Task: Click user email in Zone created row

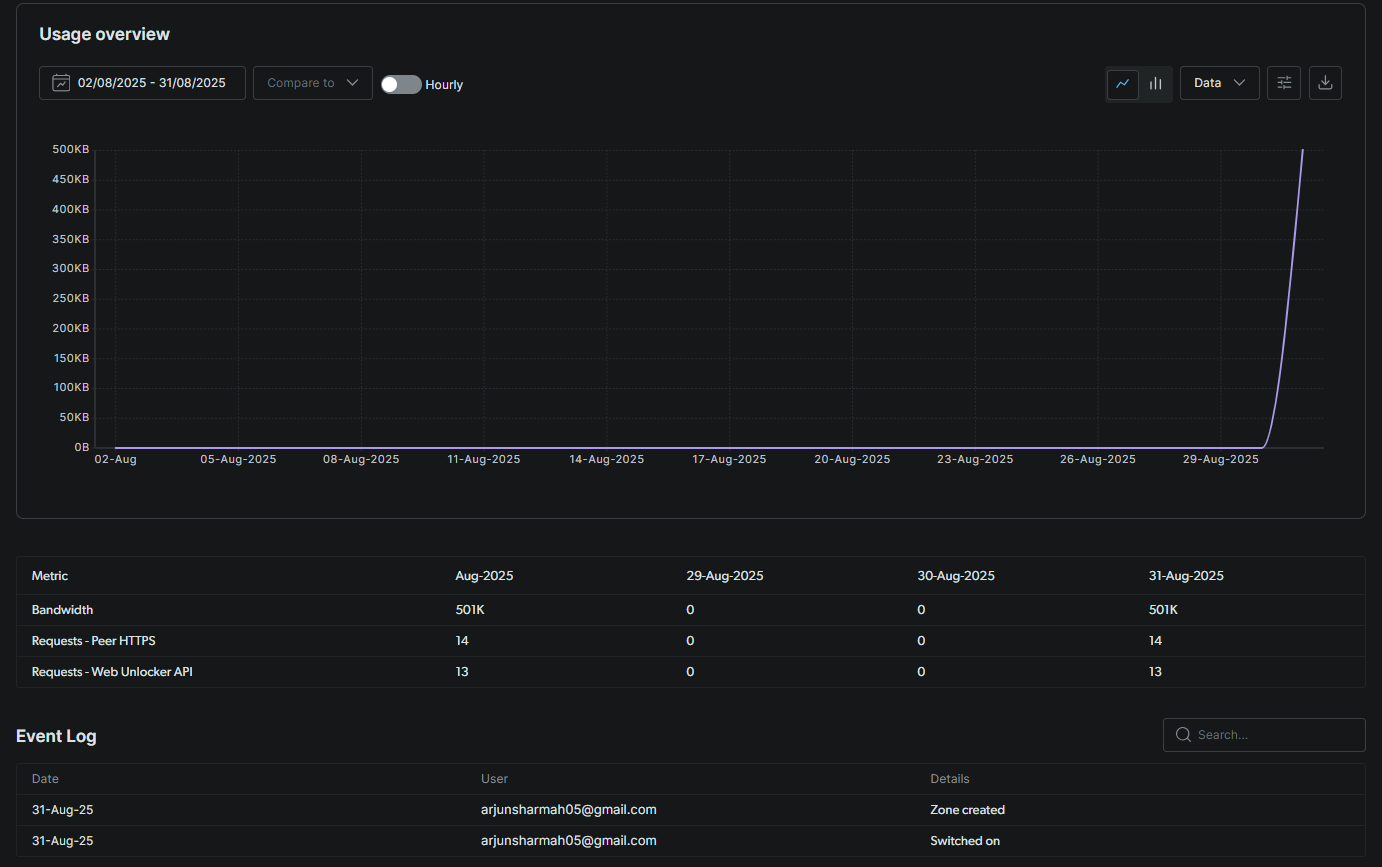Action: [569, 810]
